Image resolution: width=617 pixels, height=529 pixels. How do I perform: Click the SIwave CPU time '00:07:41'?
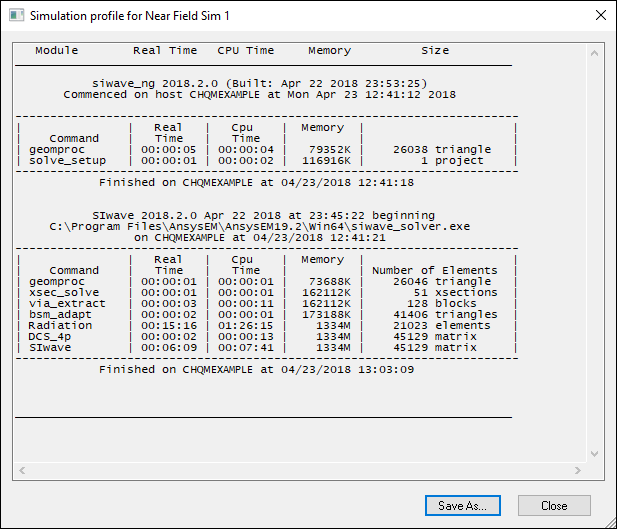246,348
